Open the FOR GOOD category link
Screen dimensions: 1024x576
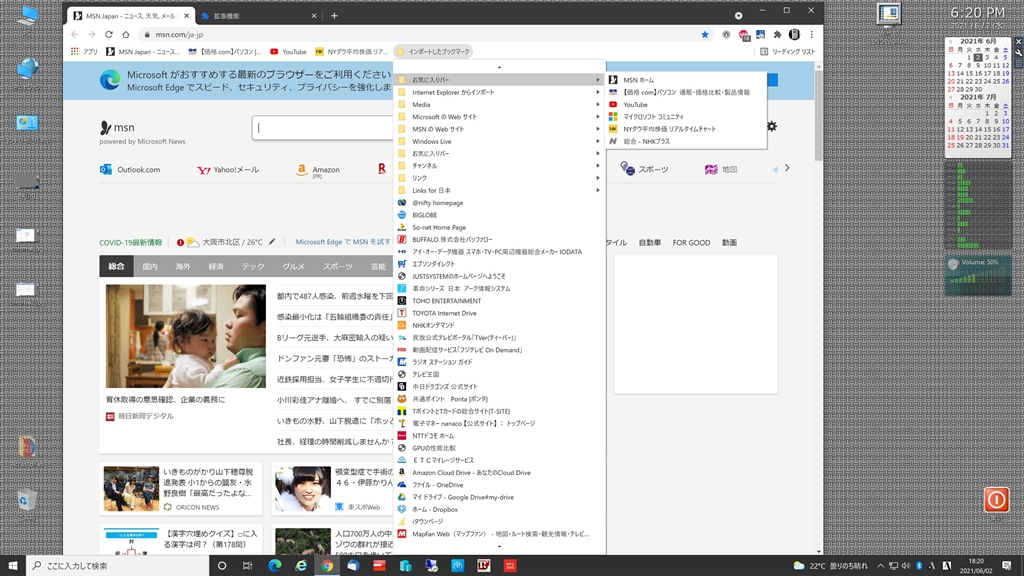pyautogui.click(x=691, y=242)
